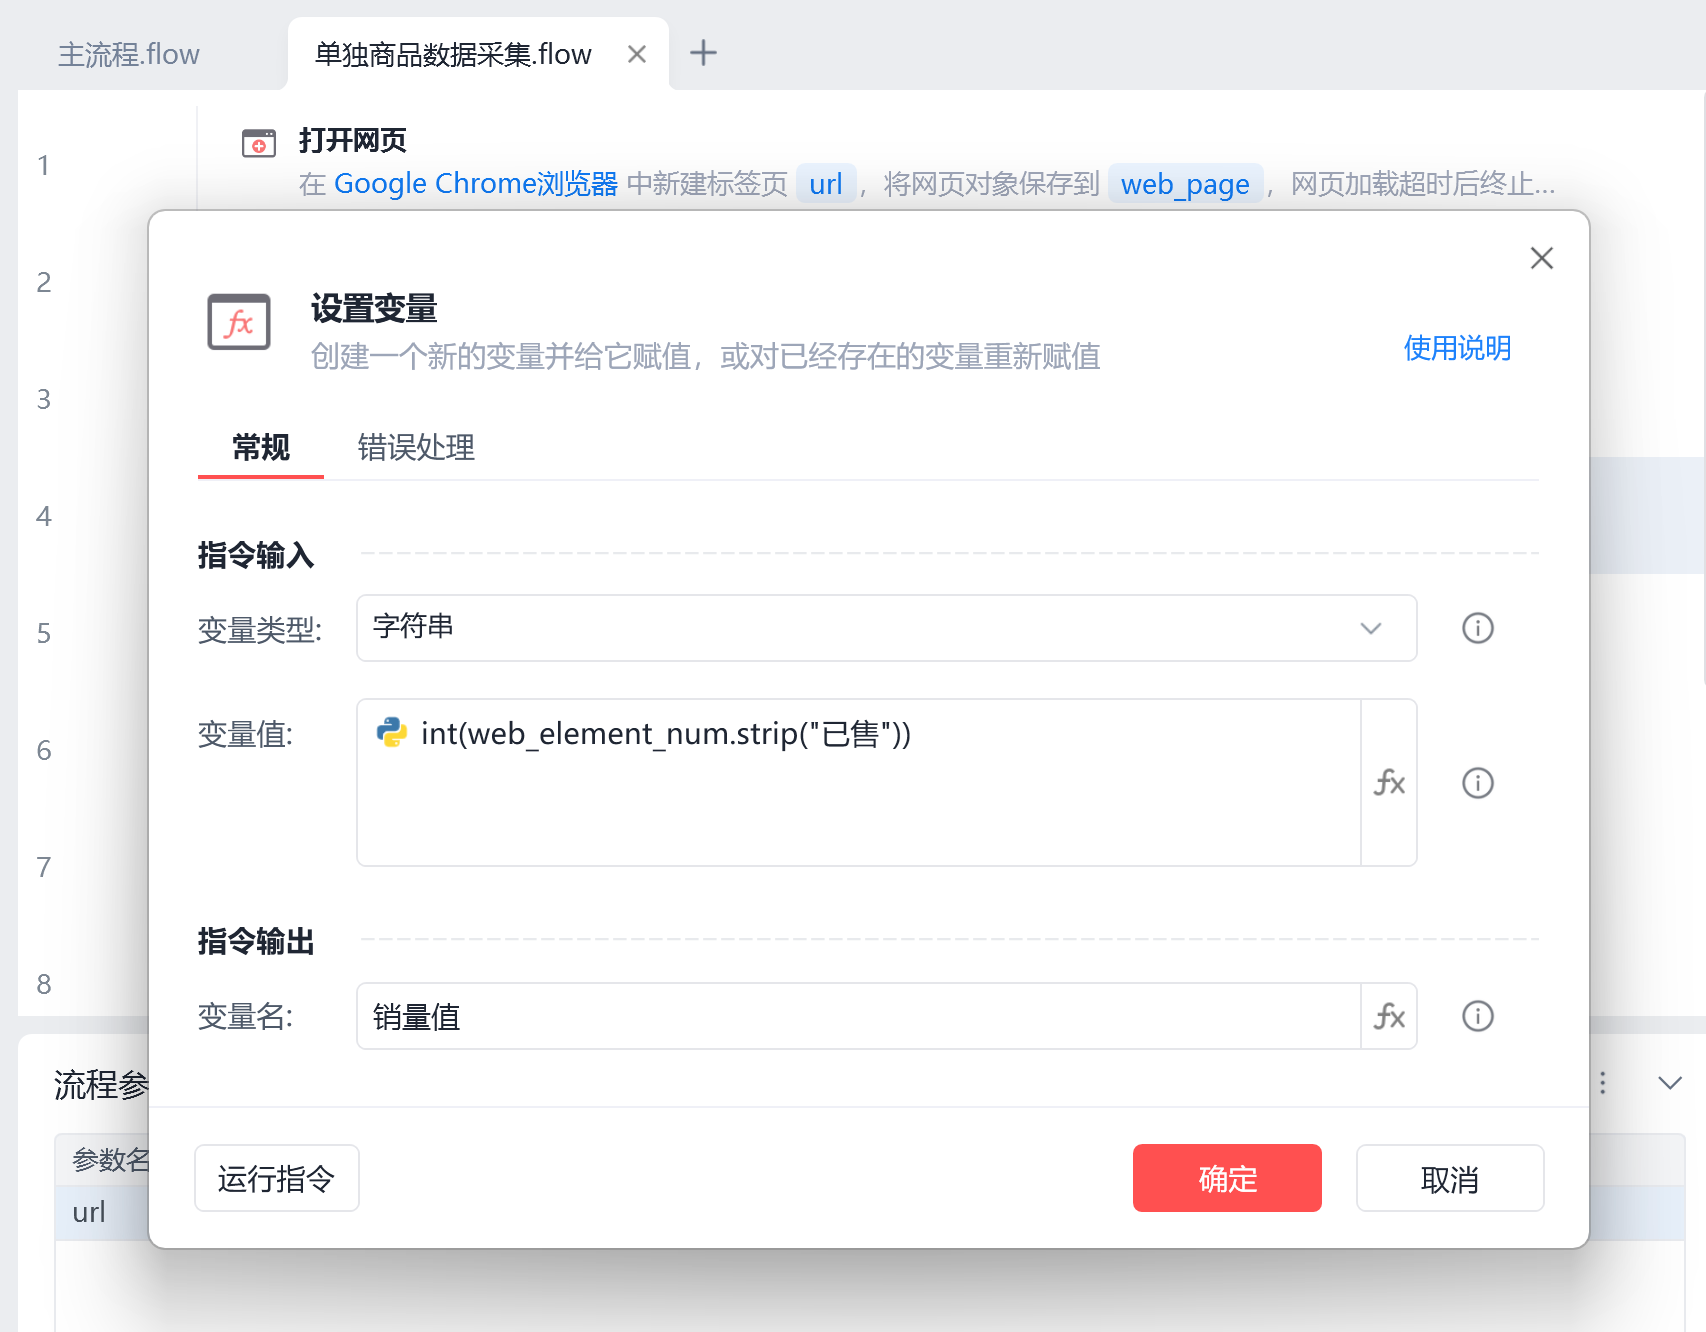Viewport: 1706px width, 1332px height.
Task: Confirm settings with the 确定 button
Action: 1226,1178
